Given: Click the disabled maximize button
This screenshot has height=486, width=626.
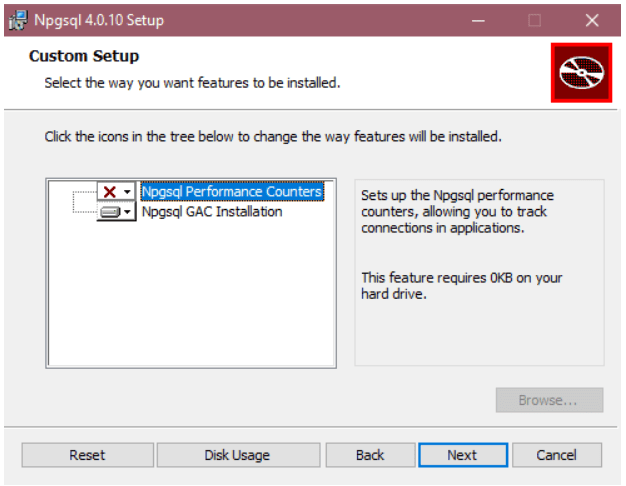Looking at the screenshot, I should click(534, 20).
